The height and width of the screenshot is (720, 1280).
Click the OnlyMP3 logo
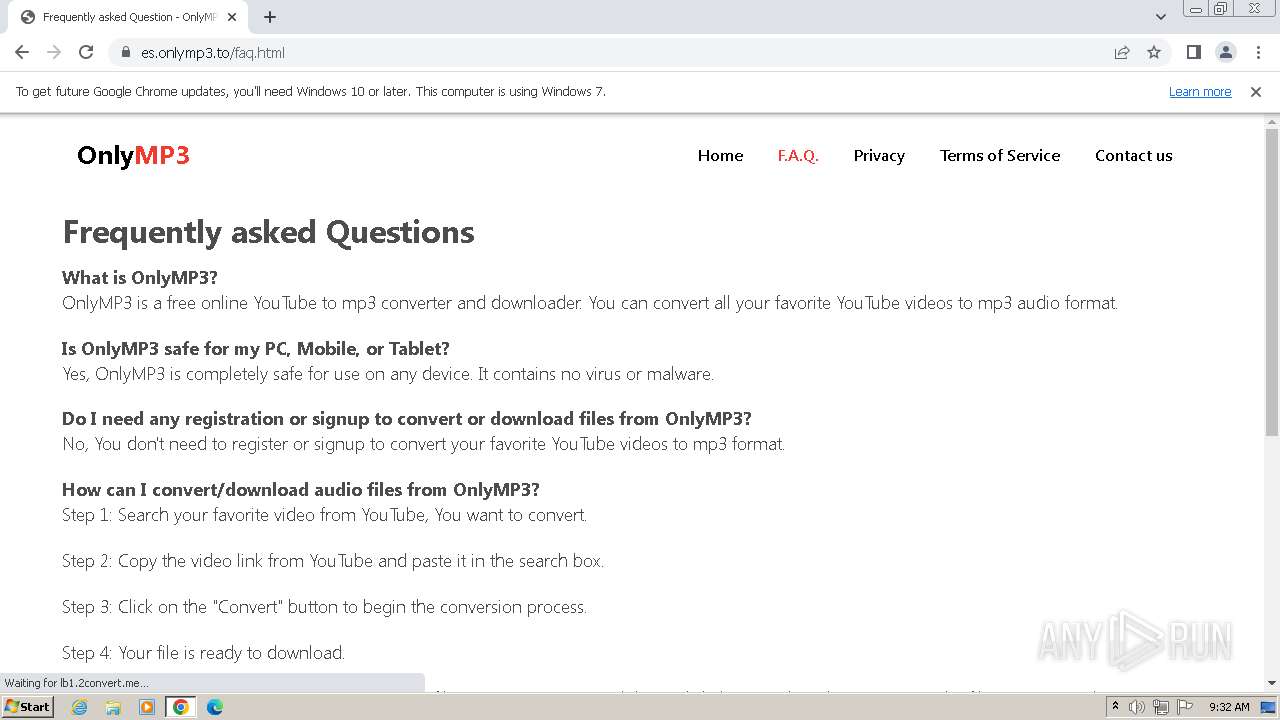[x=133, y=155]
